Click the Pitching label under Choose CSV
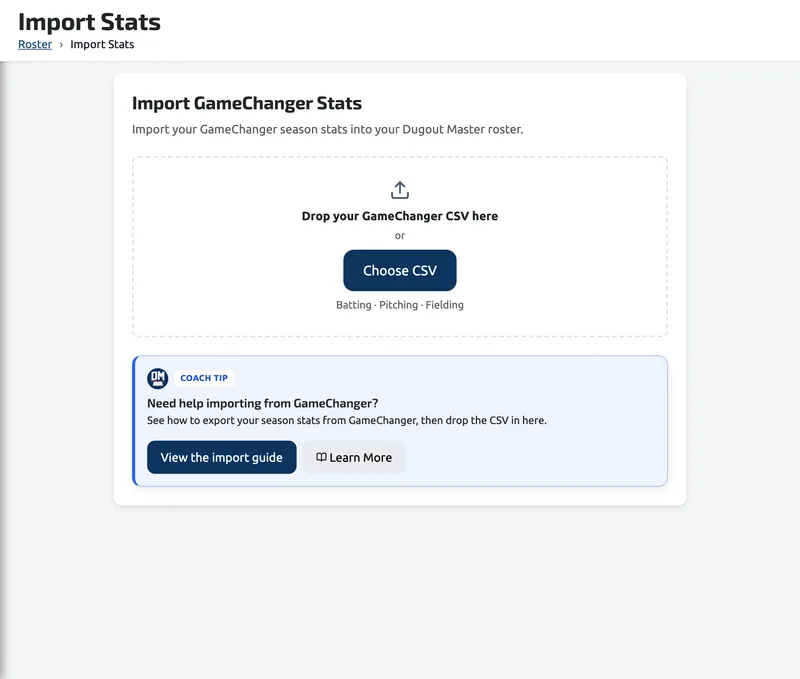The height and width of the screenshot is (679, 800). click(398, 305)
